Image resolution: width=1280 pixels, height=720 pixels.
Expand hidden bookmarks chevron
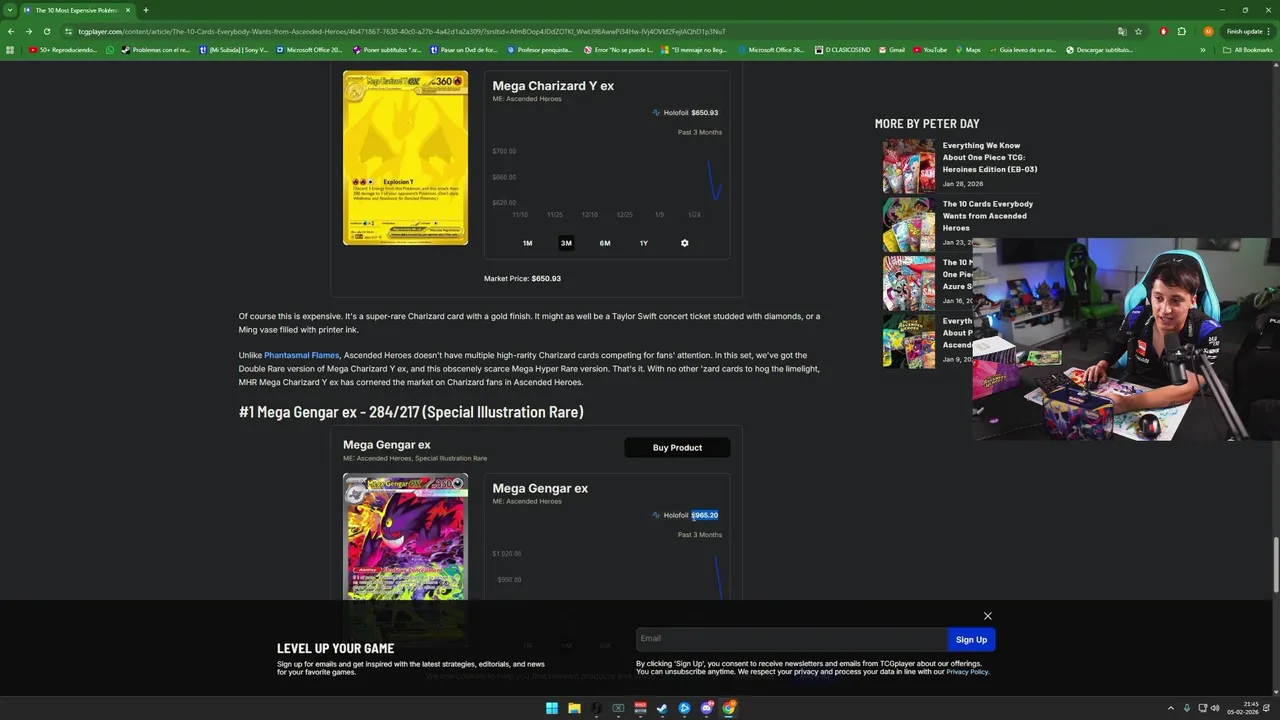point(1203,49)
